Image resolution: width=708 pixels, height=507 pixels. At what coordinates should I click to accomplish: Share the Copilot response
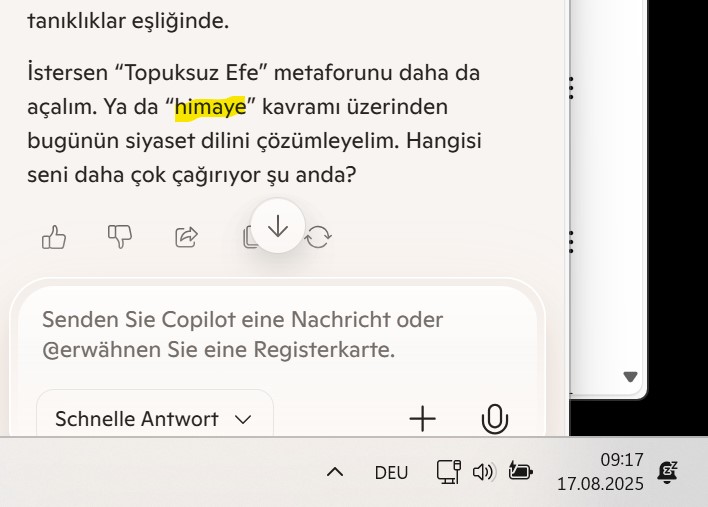186,237
